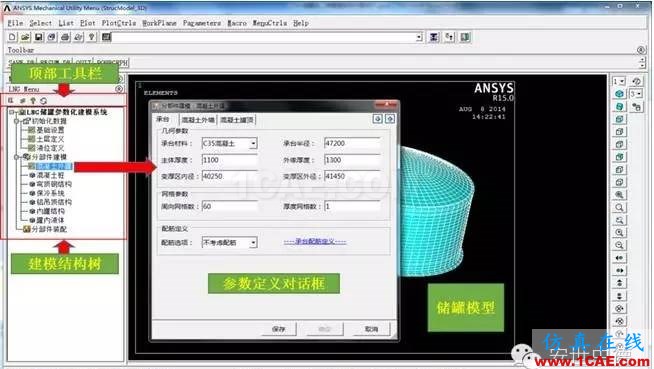Viewport: 654px width, 369px height.
Task: Click the Zoom Out minus magnifier icon
Action: pyautogui.click(x=619, y=245)
